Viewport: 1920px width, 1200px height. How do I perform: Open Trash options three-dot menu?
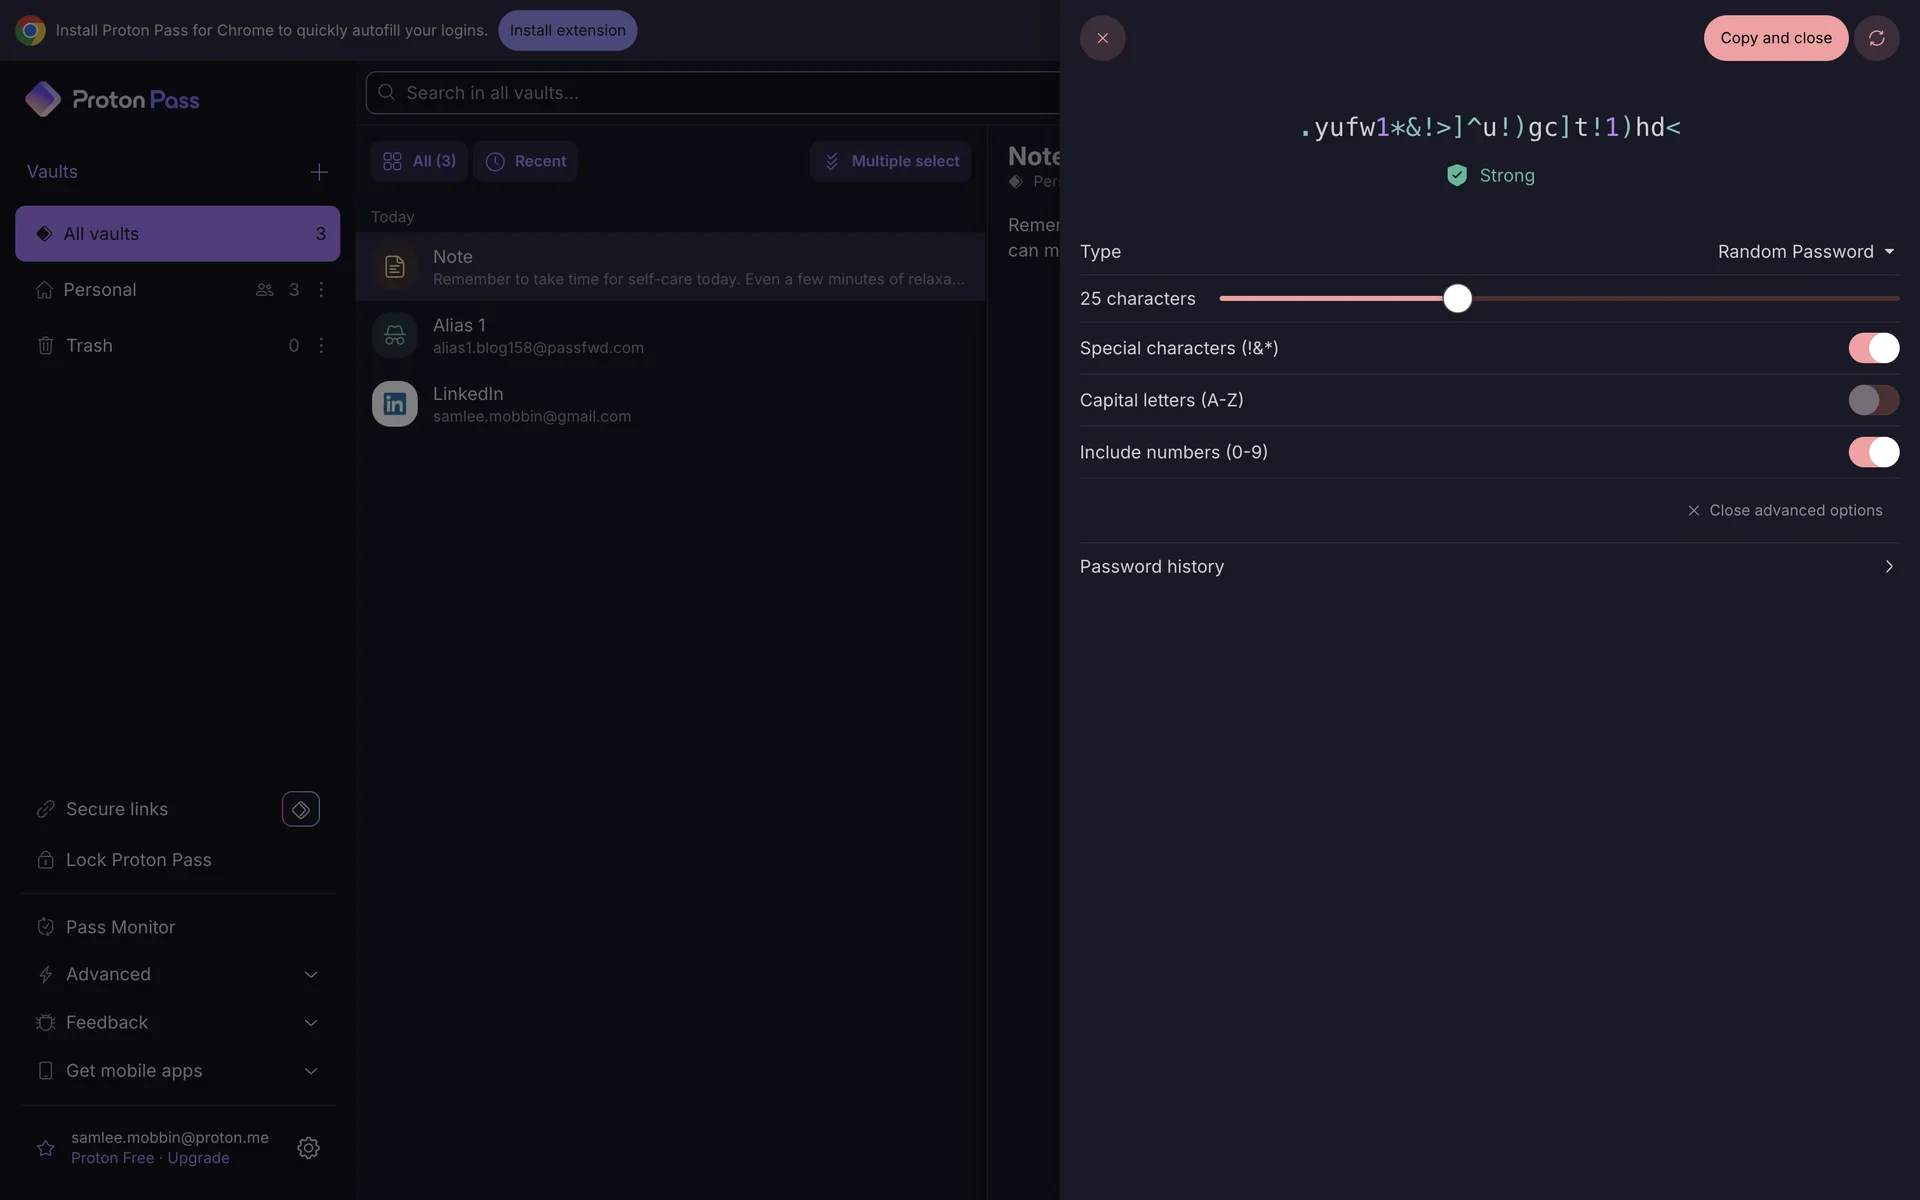(x=321, y=346)
